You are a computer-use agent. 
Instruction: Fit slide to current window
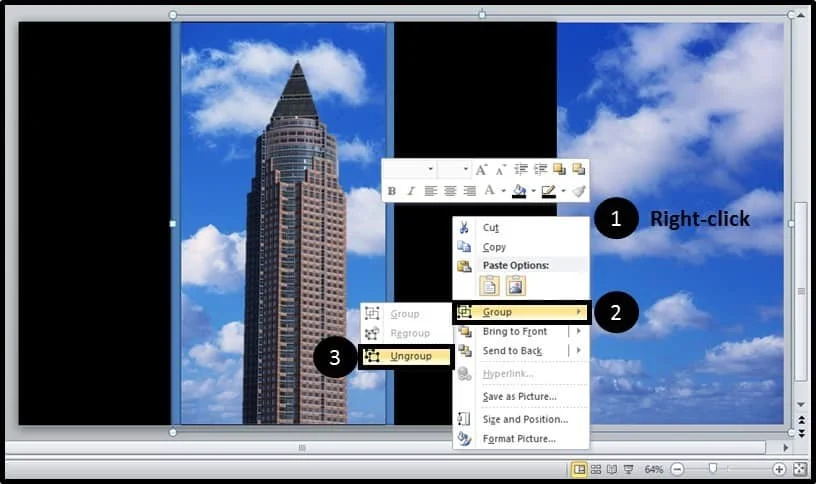800,469
